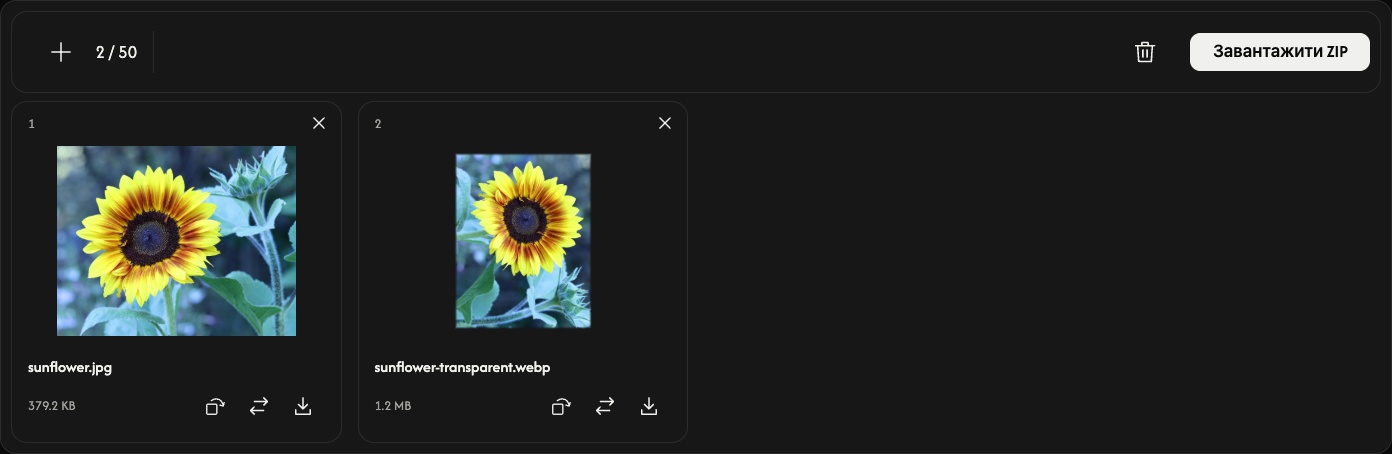This screenshot has width=1392, height=454.
Task: Open the sunflower-transparent.webp thumbnail preview
Action: coord(523,241)
